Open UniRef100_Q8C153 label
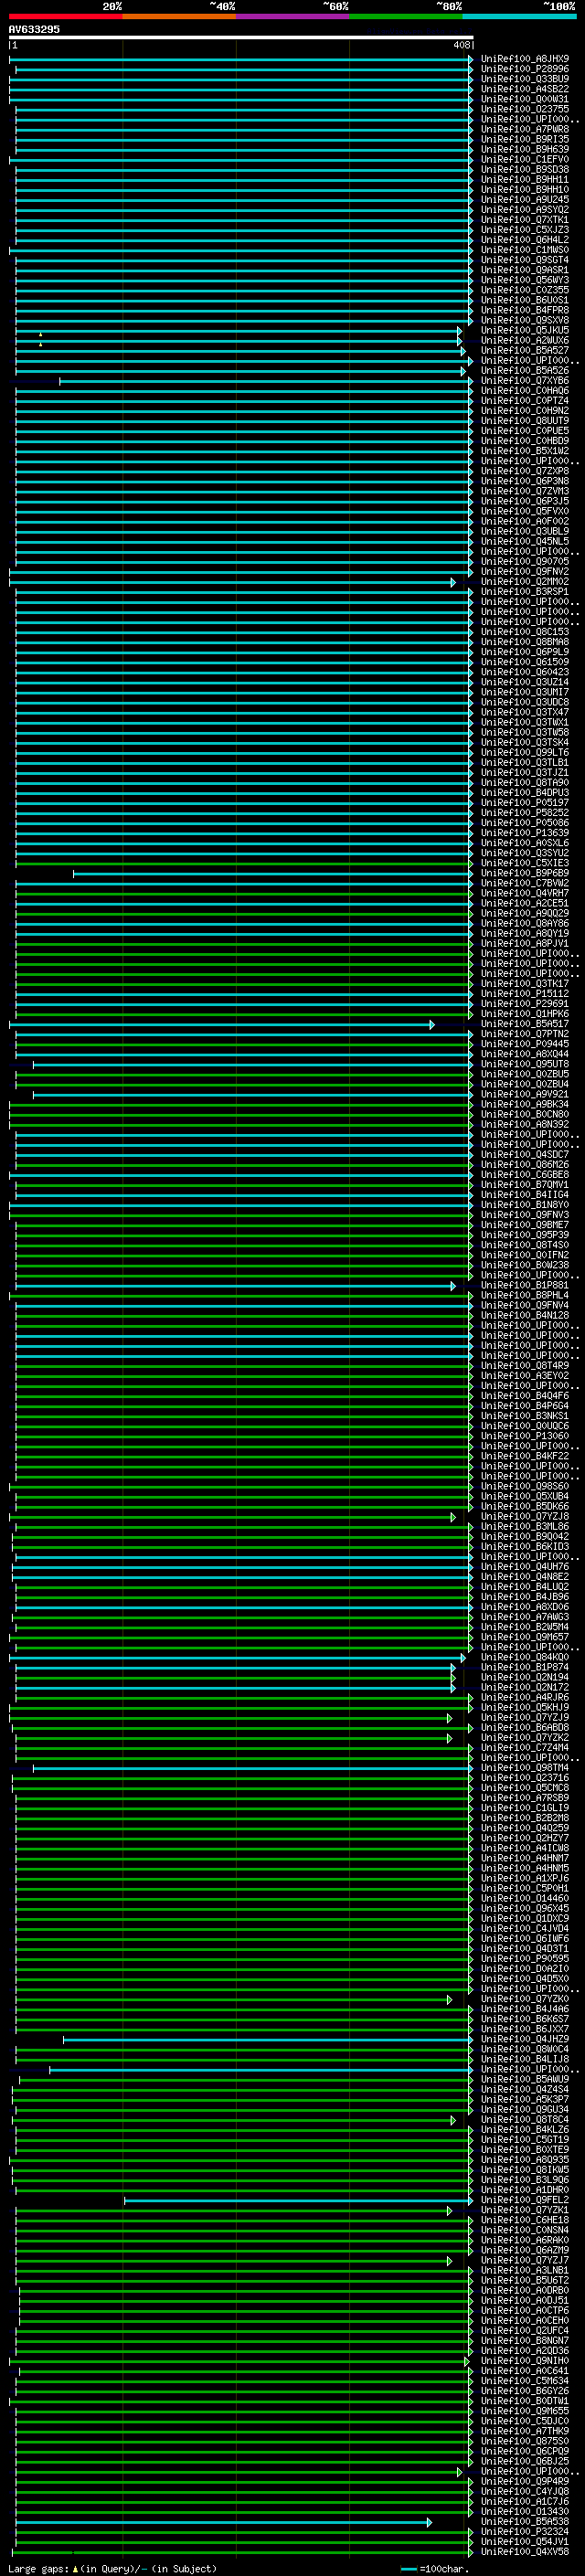The width and height of the screenshot is (585, 2576). [525, 632]
